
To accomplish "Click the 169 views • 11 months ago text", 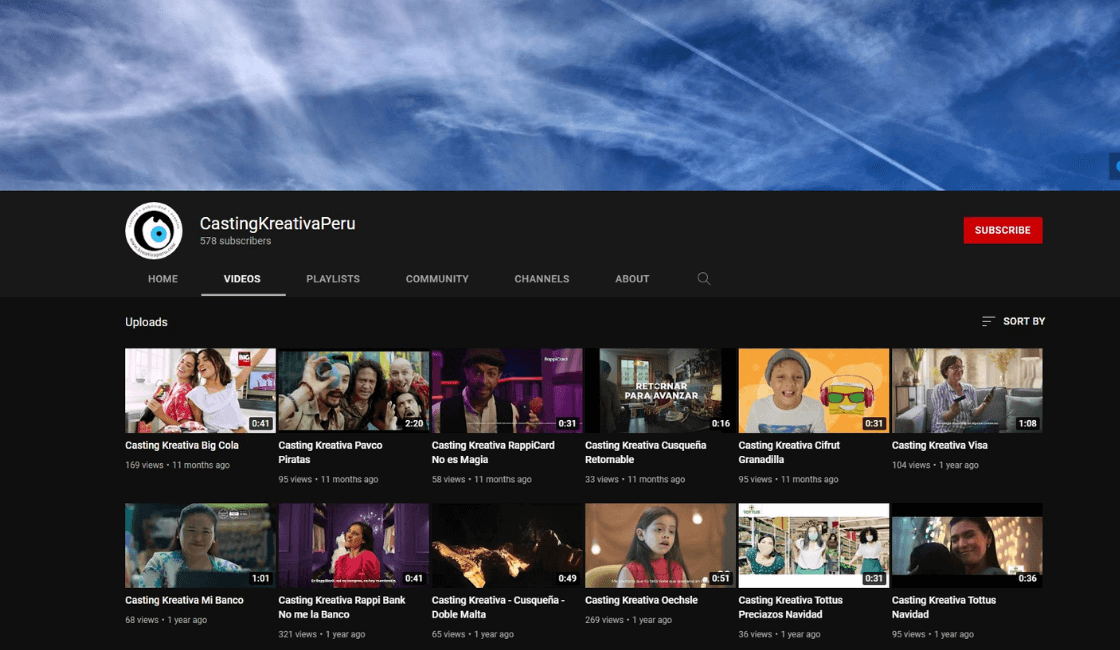I will point(177,465).
